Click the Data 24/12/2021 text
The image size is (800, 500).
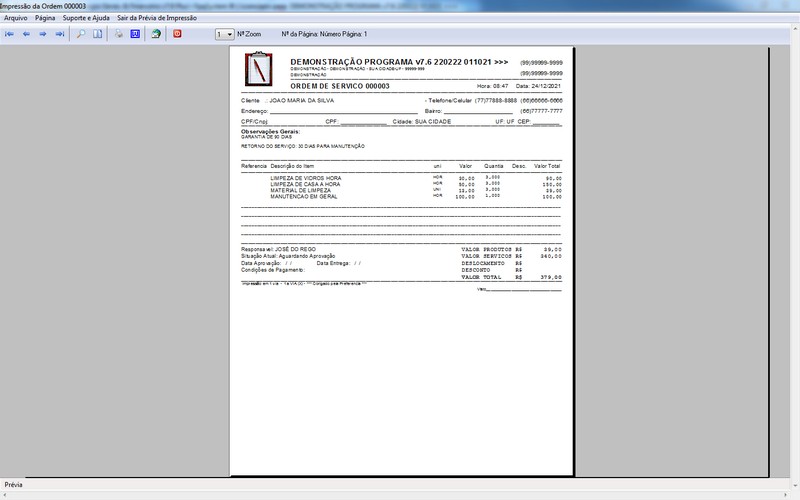point(538,86)
